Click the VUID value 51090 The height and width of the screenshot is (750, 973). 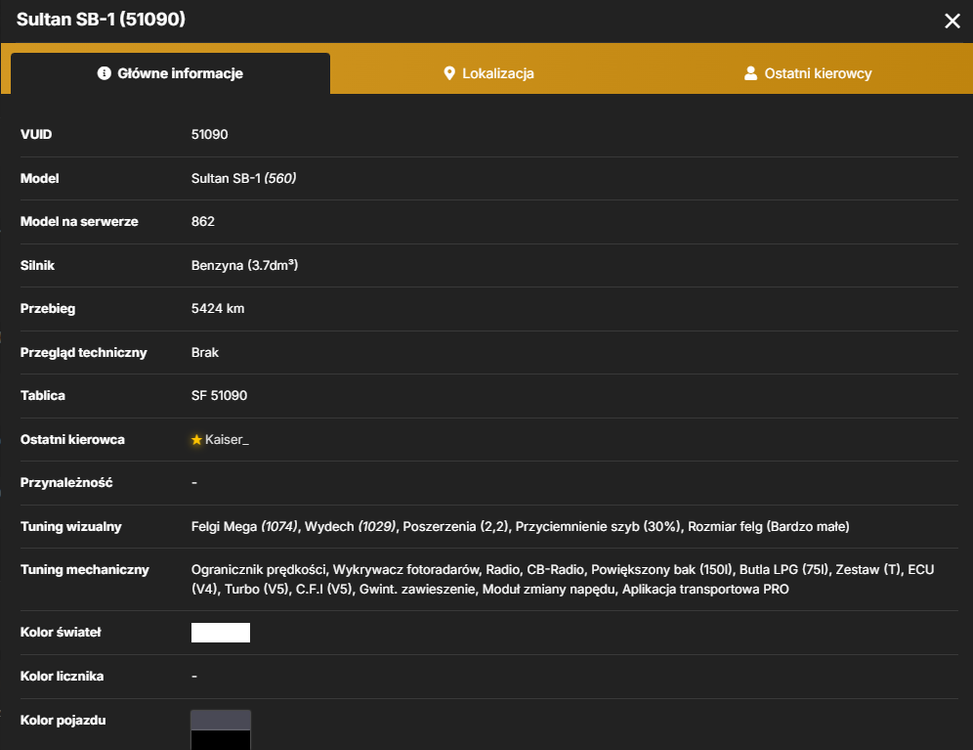coord(209,135)
